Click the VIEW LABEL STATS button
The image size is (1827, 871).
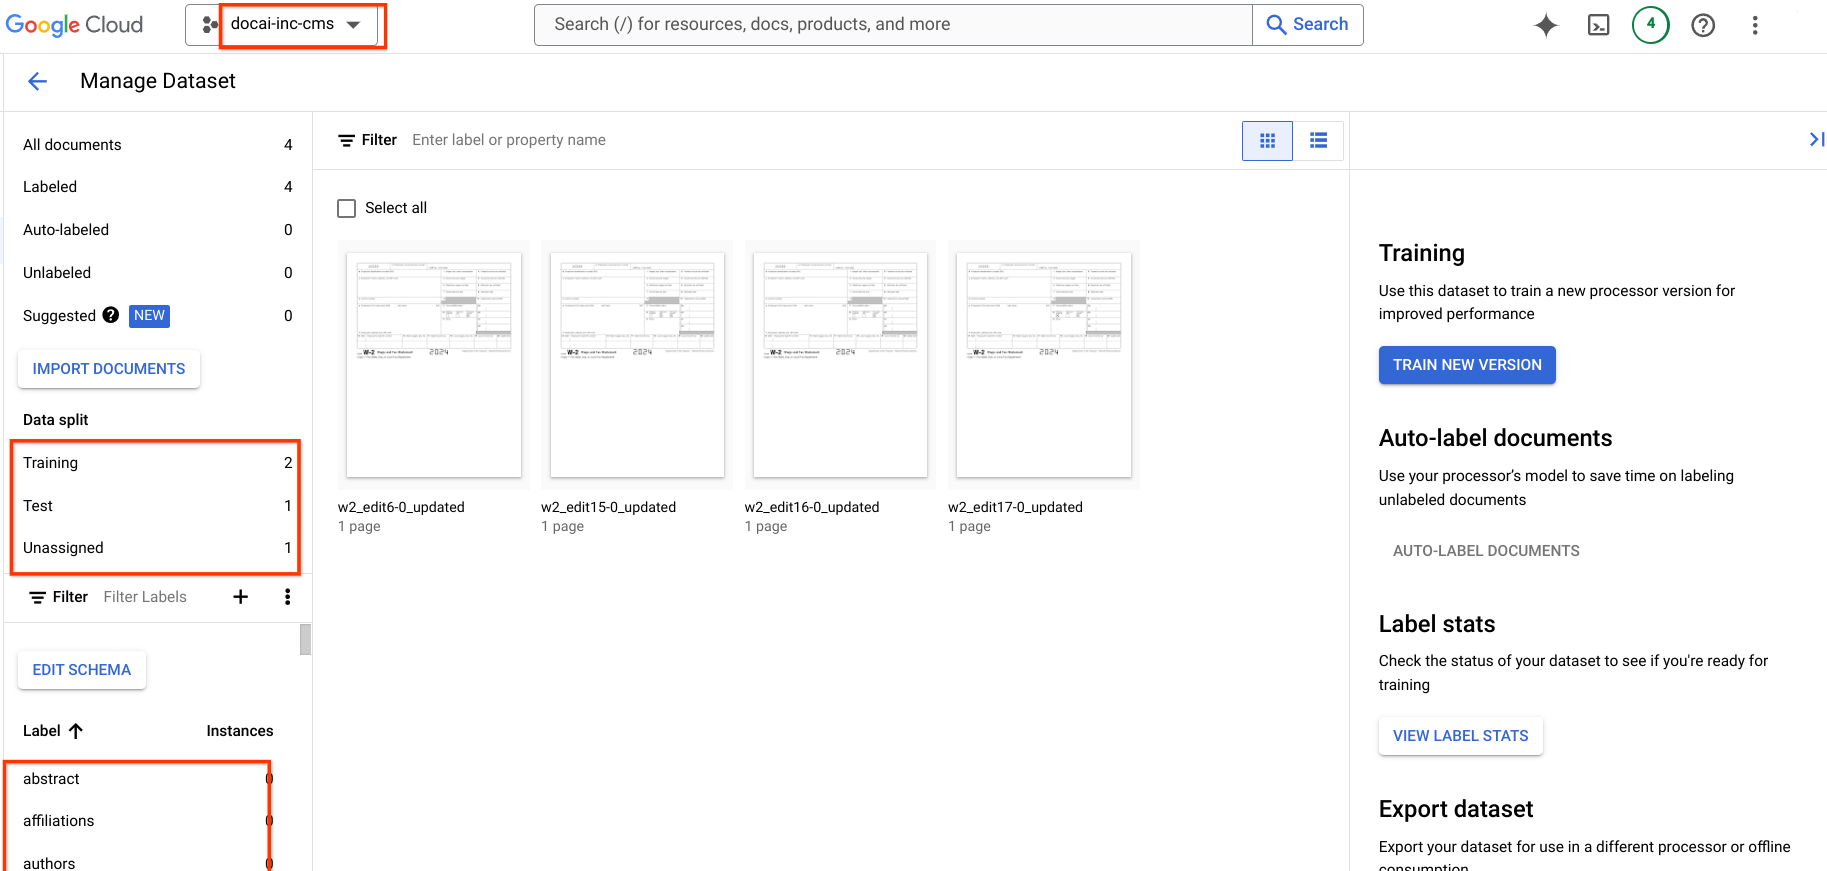tap(1461, 736)
